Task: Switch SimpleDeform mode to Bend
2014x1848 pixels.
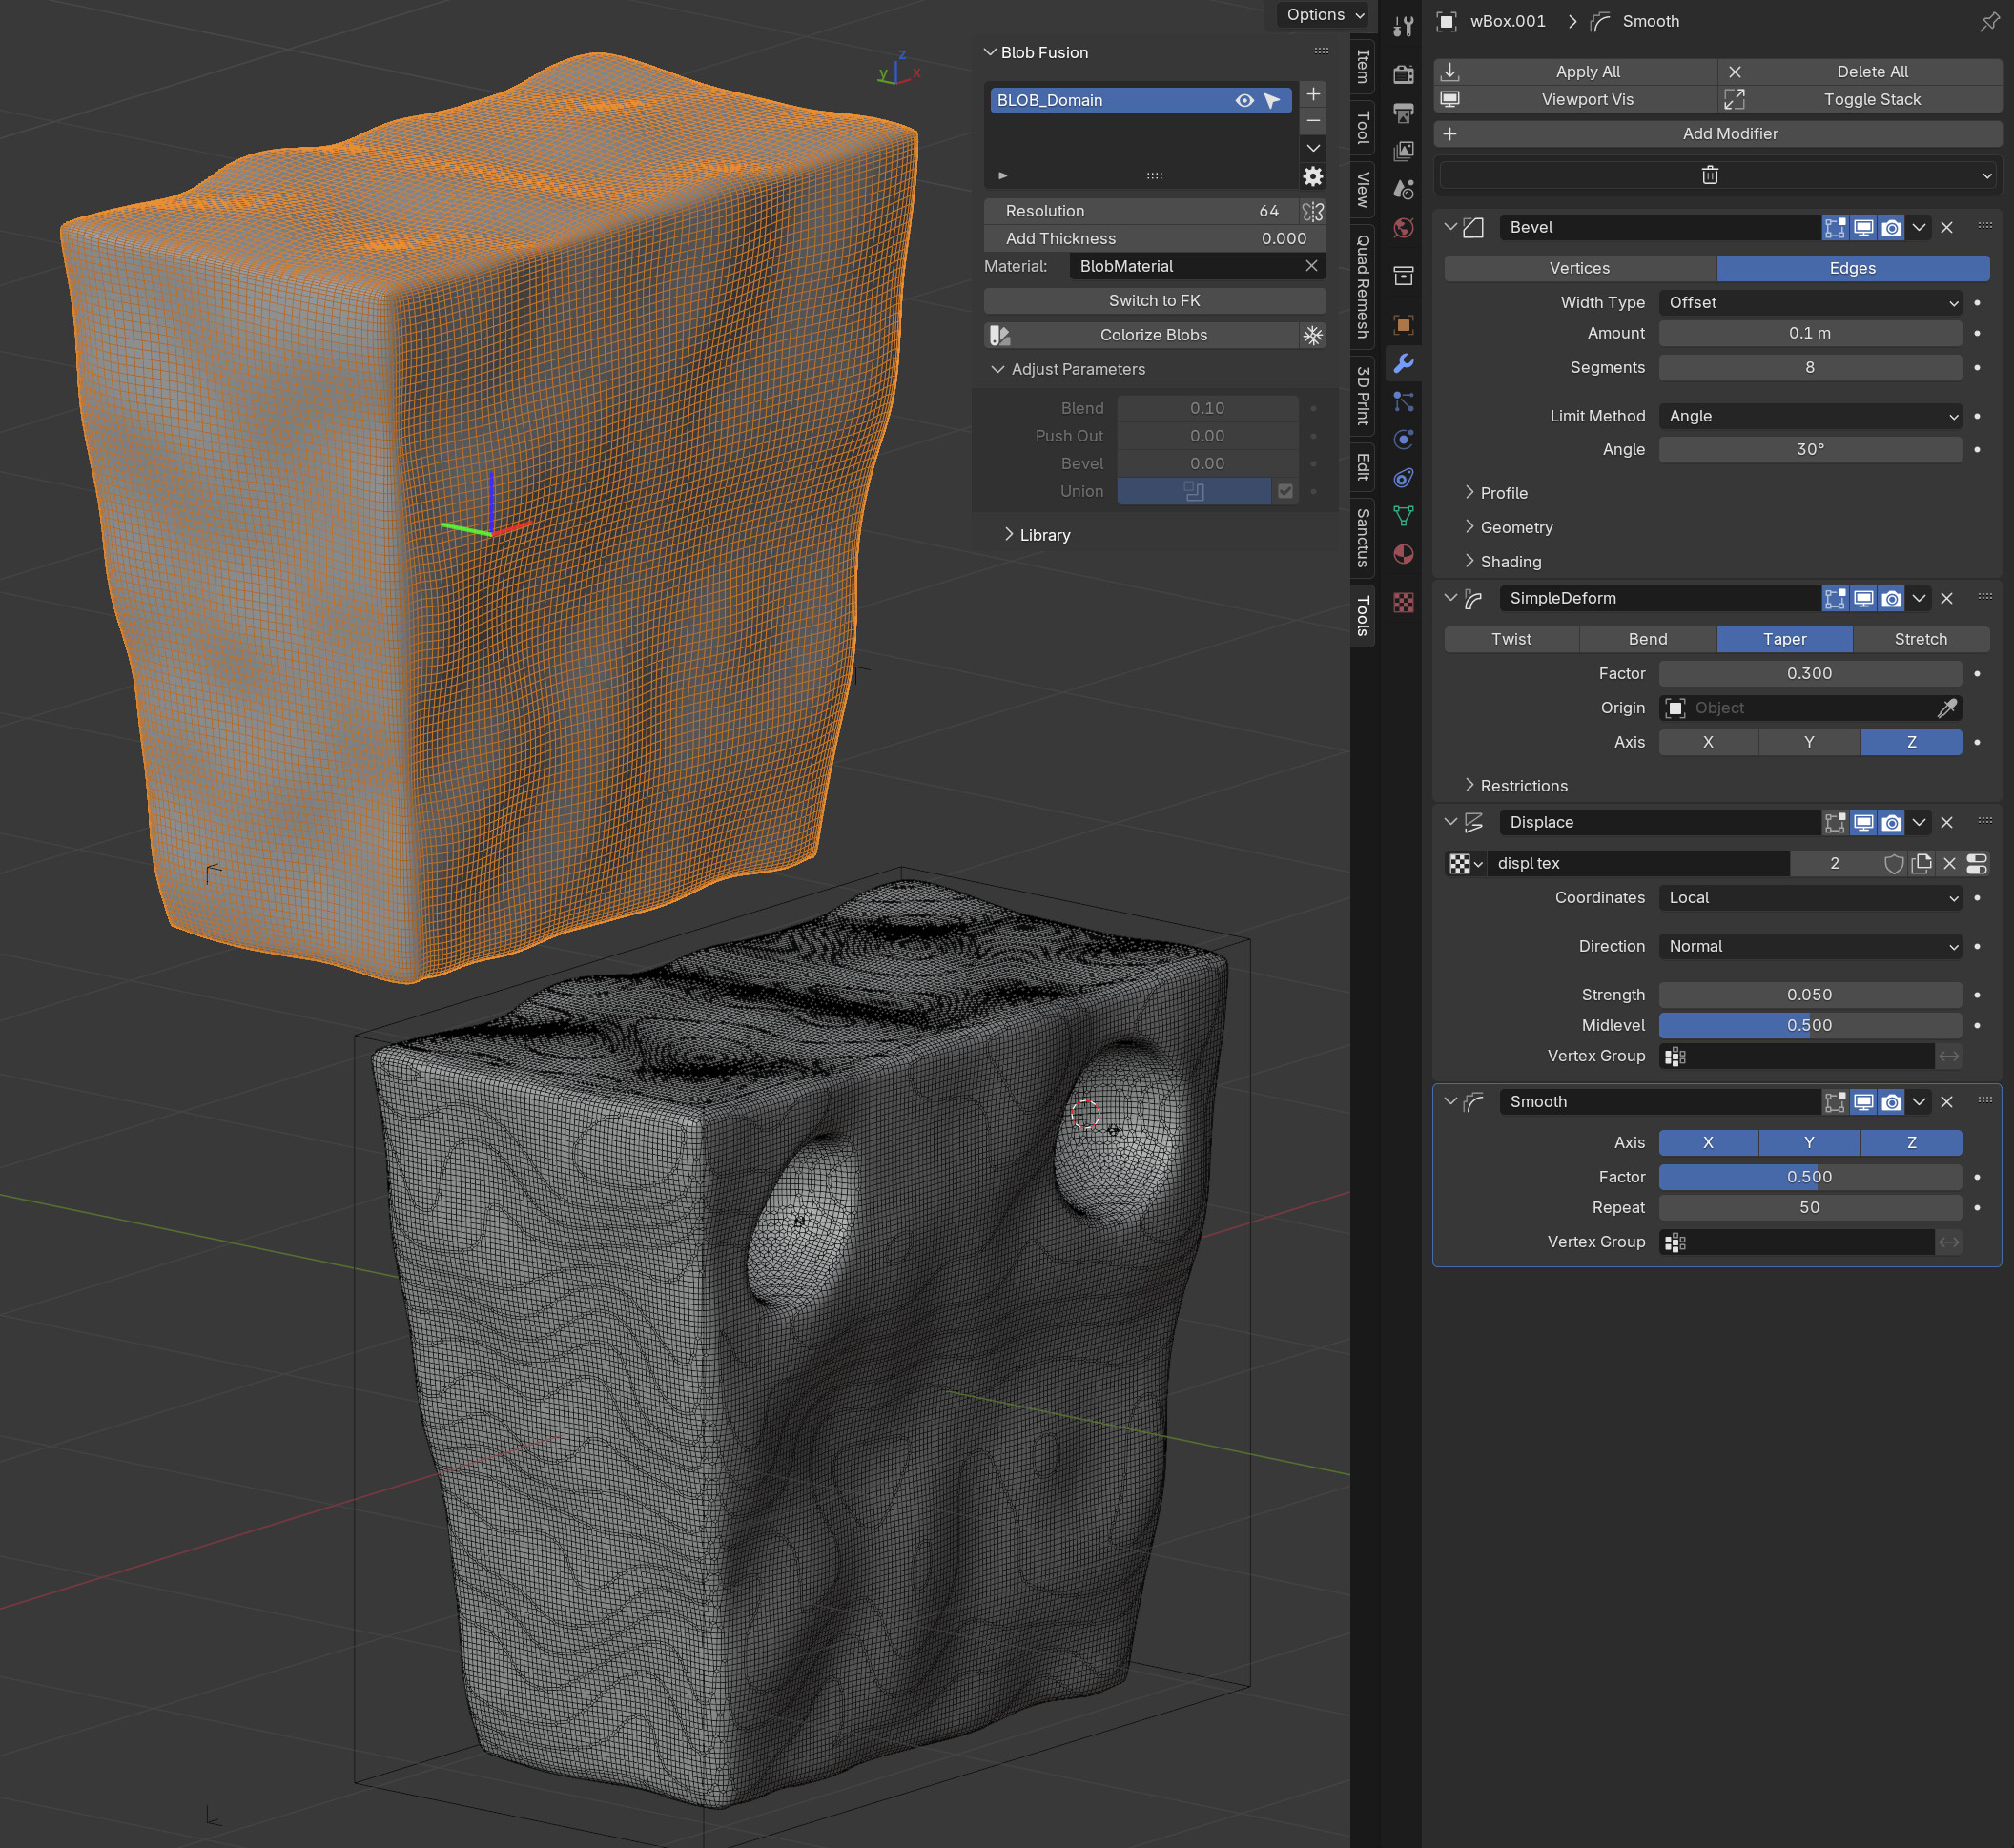Action: tap(1647, 639)
